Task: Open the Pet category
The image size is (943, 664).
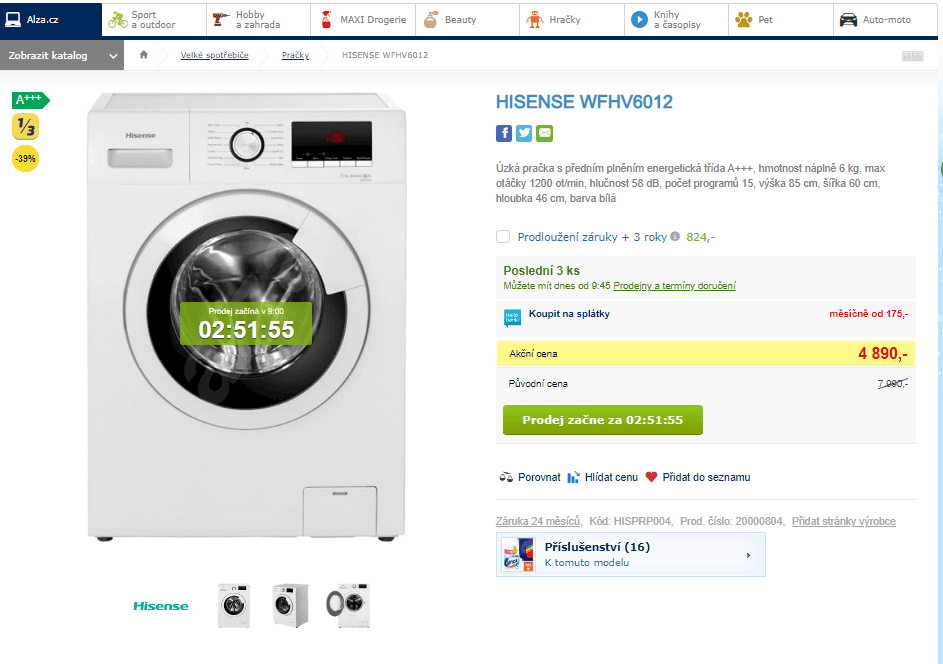Action: click(x=781, y=19)
